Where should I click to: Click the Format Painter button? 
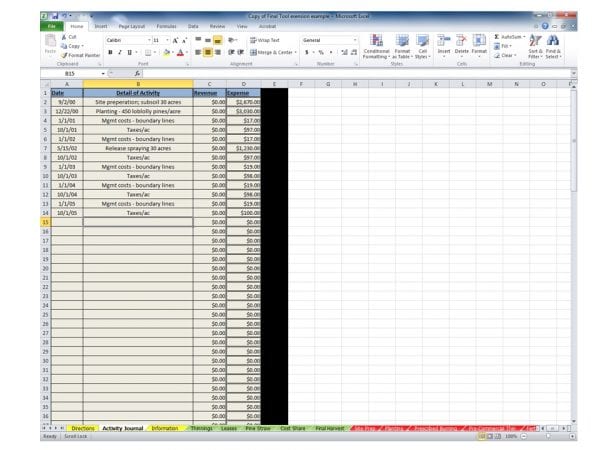point(80,54)
